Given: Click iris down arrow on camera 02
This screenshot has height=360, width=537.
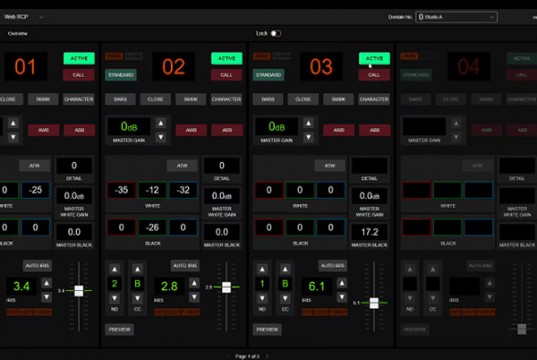Looking at the screenshot, I should tap(194, 297).
